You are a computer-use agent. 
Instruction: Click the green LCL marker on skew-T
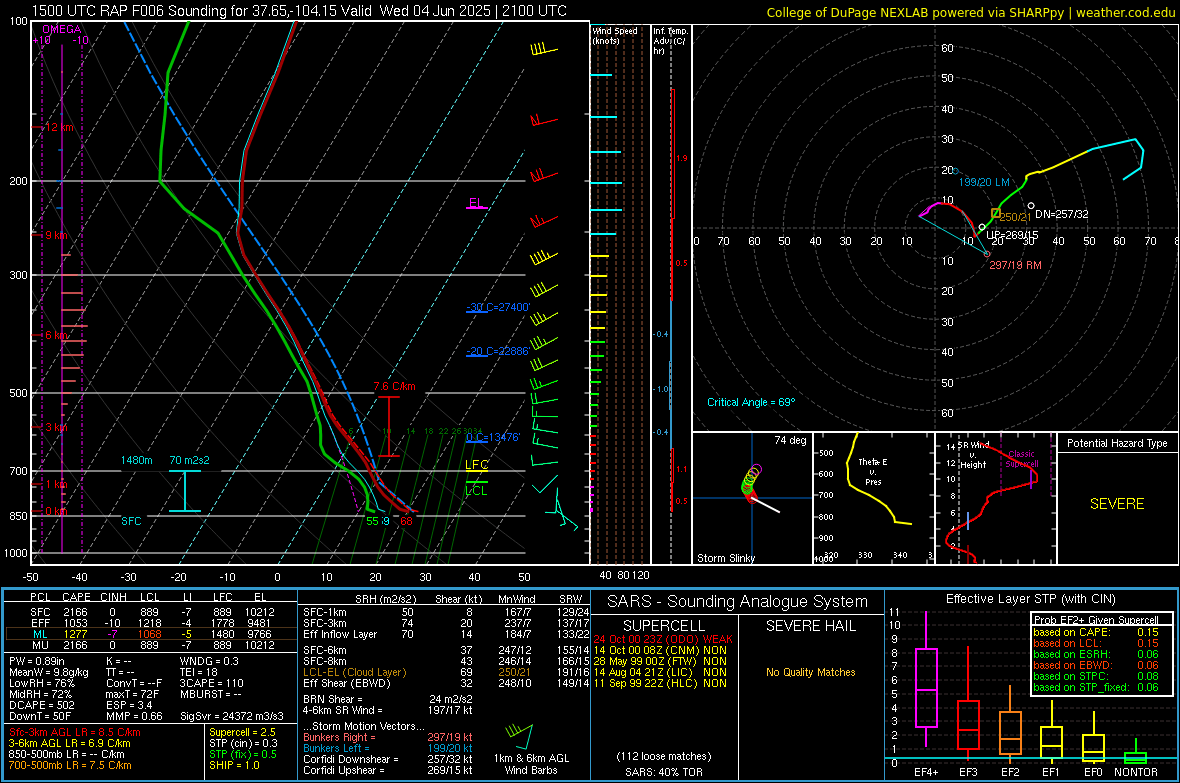tap(476, 489)
